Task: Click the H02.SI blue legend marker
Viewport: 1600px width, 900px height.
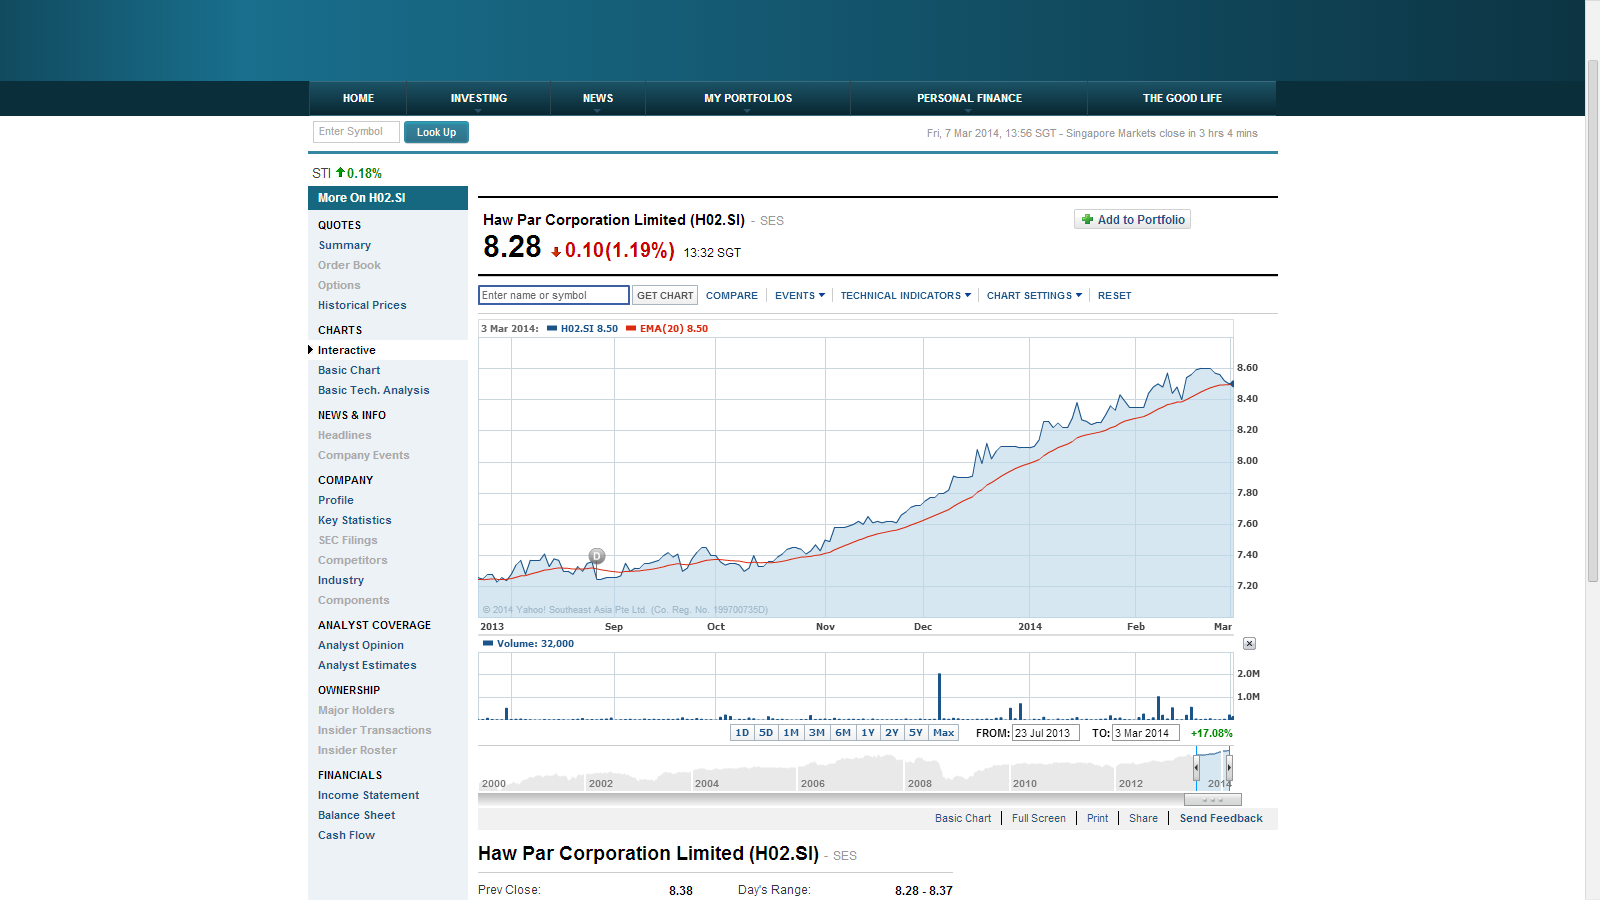Action: click(x=552, y=329)
